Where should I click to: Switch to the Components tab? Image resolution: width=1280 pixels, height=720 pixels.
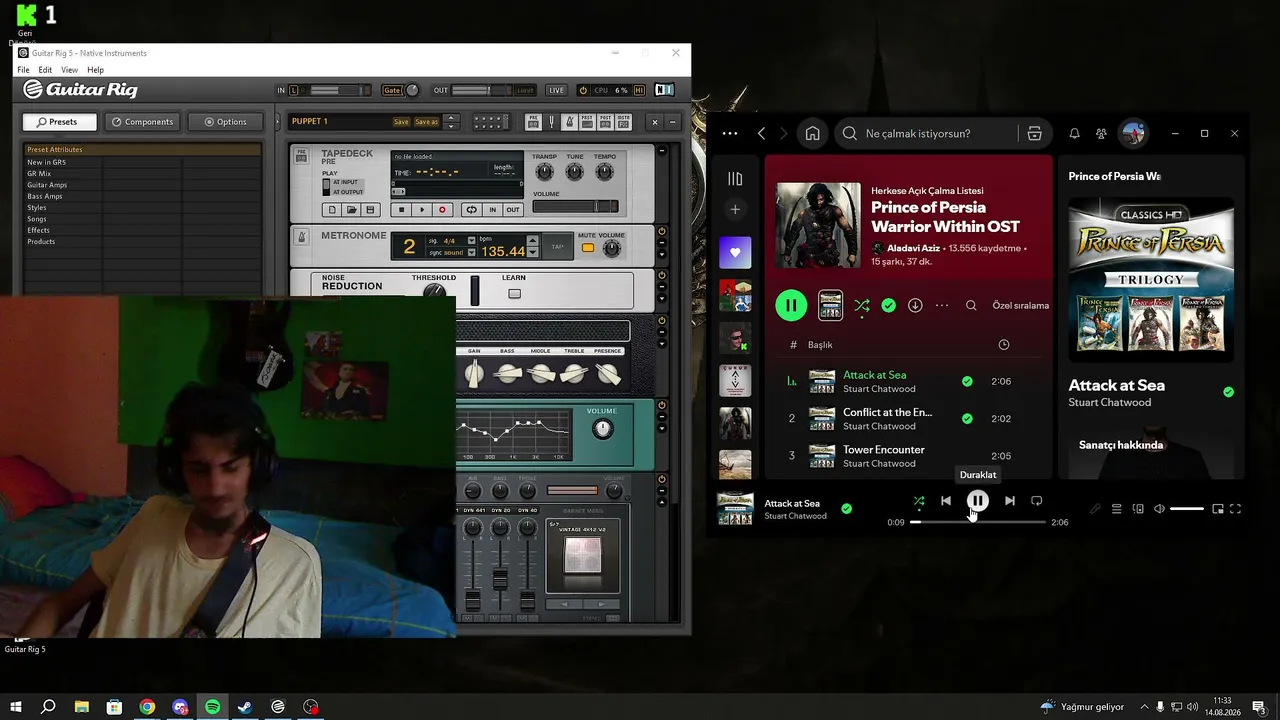point(142,122)
